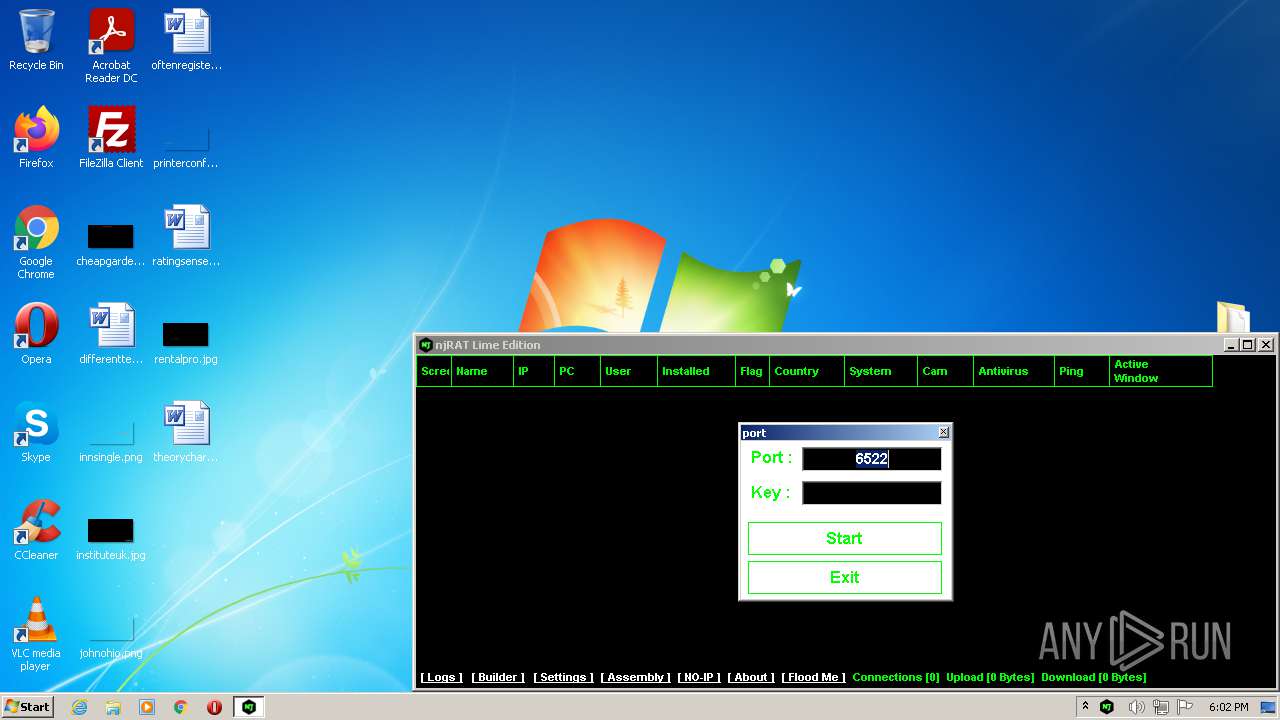Maximize the njRAT Lime Edition window
This screenshot has width=1280, height=720.
1247,345
